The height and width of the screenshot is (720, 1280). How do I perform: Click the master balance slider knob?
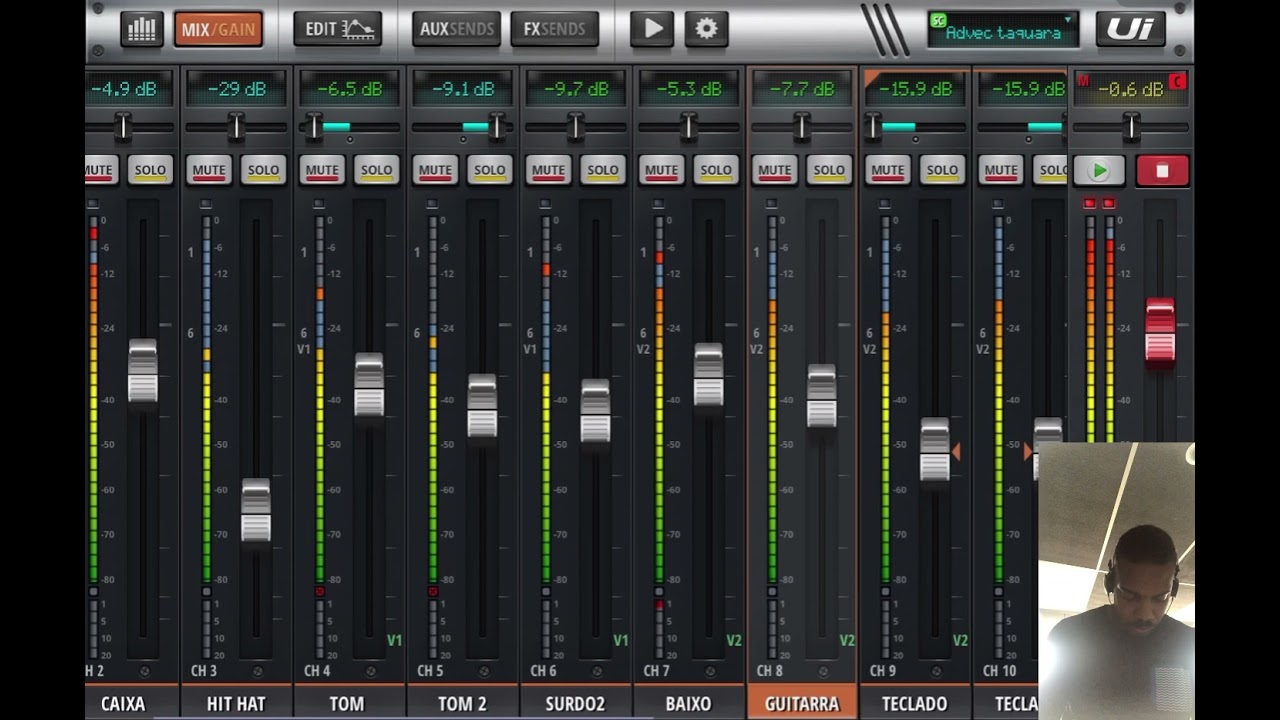(1131, 126)
